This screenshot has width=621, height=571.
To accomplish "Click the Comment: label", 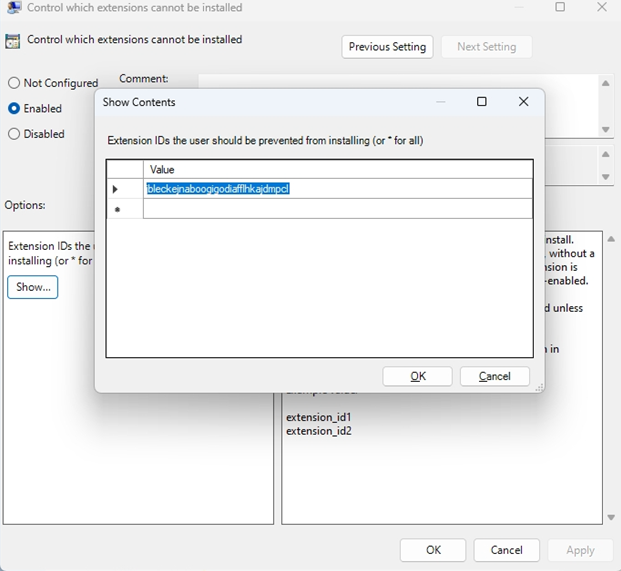I will tap(143, 78).
